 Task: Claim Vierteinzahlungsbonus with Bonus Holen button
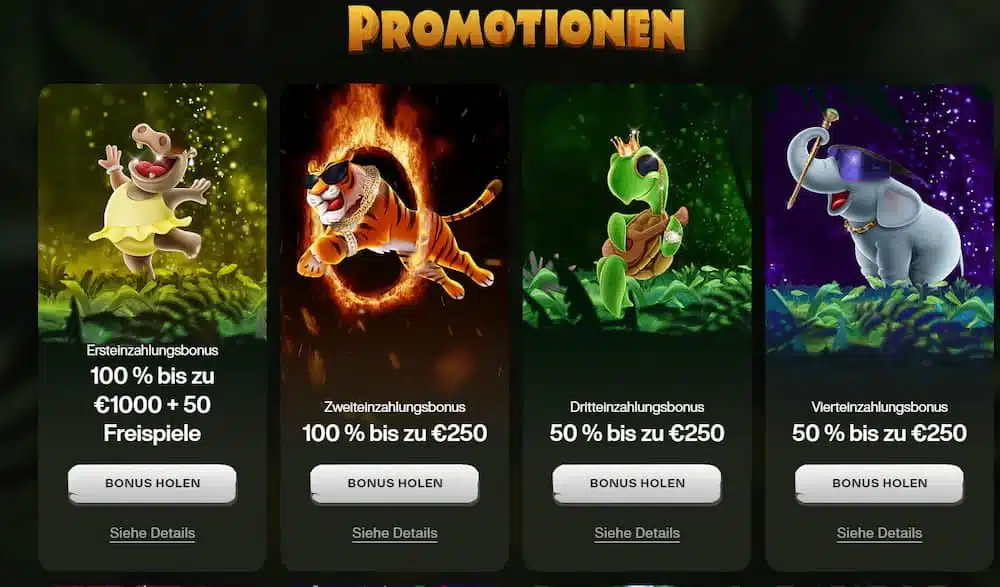tap(879, 483)
